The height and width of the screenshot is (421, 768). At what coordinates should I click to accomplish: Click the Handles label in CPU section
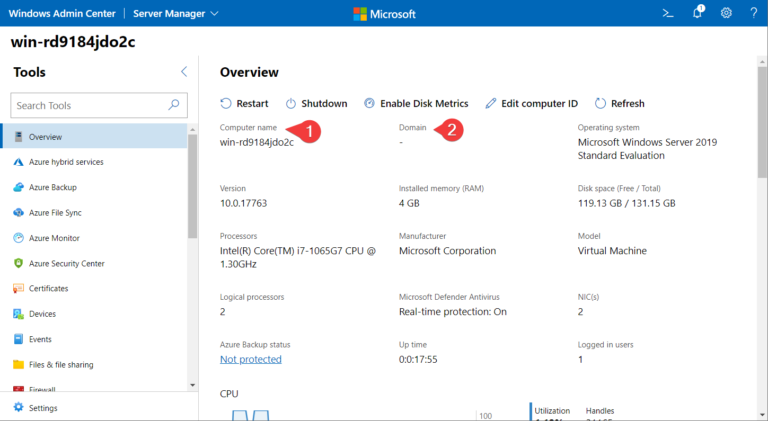tap(600, 411)
